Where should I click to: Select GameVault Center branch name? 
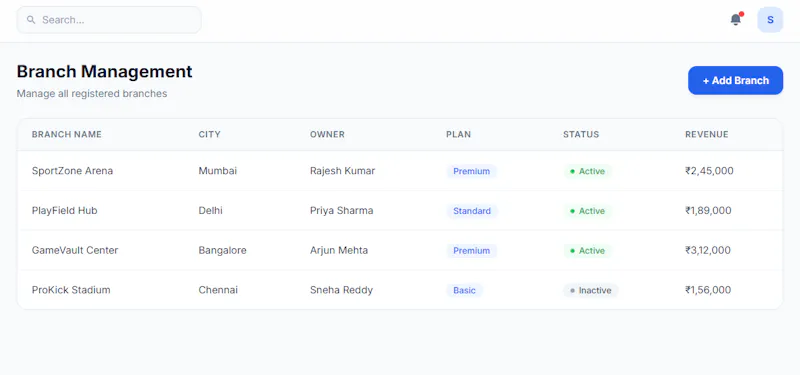[75, 251]
